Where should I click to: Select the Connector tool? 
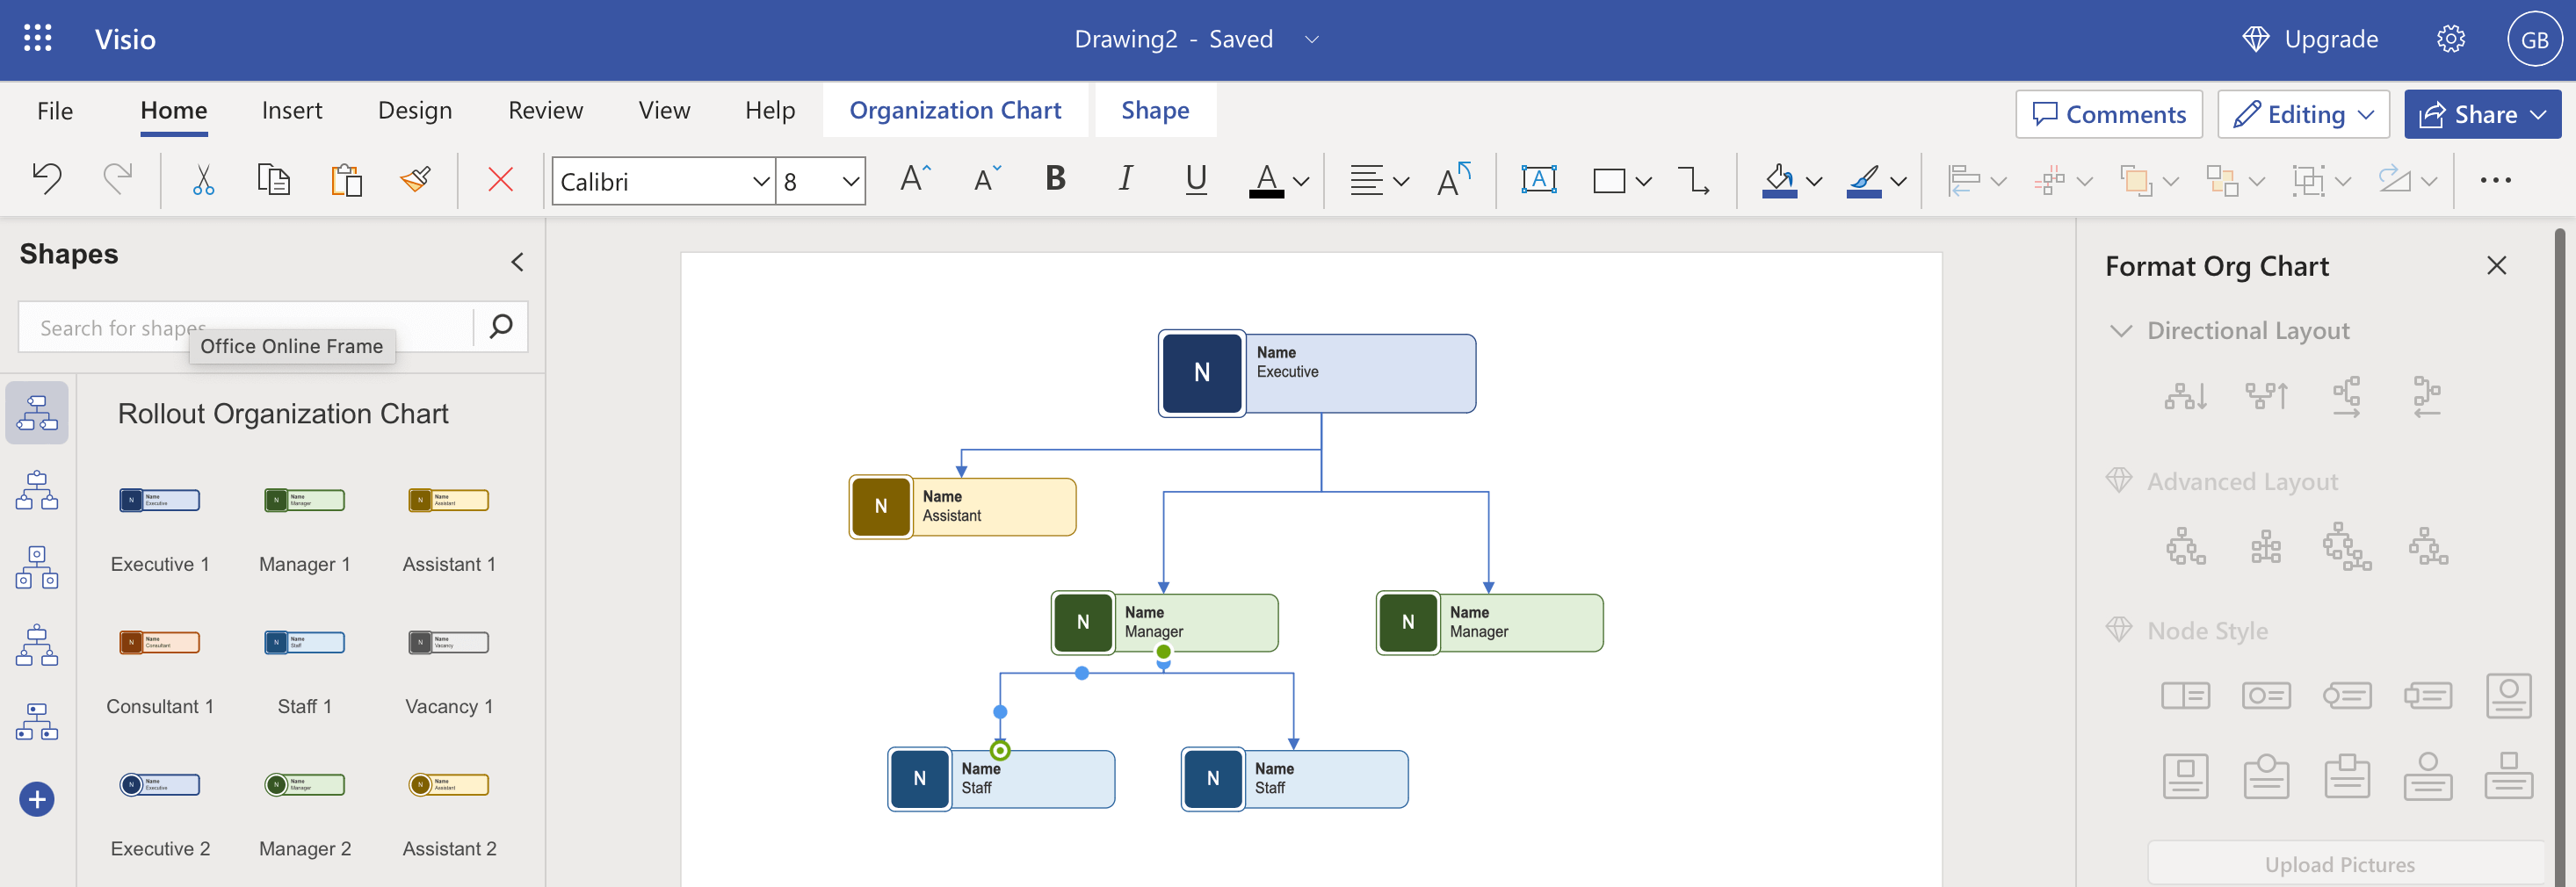[1694, 180]
